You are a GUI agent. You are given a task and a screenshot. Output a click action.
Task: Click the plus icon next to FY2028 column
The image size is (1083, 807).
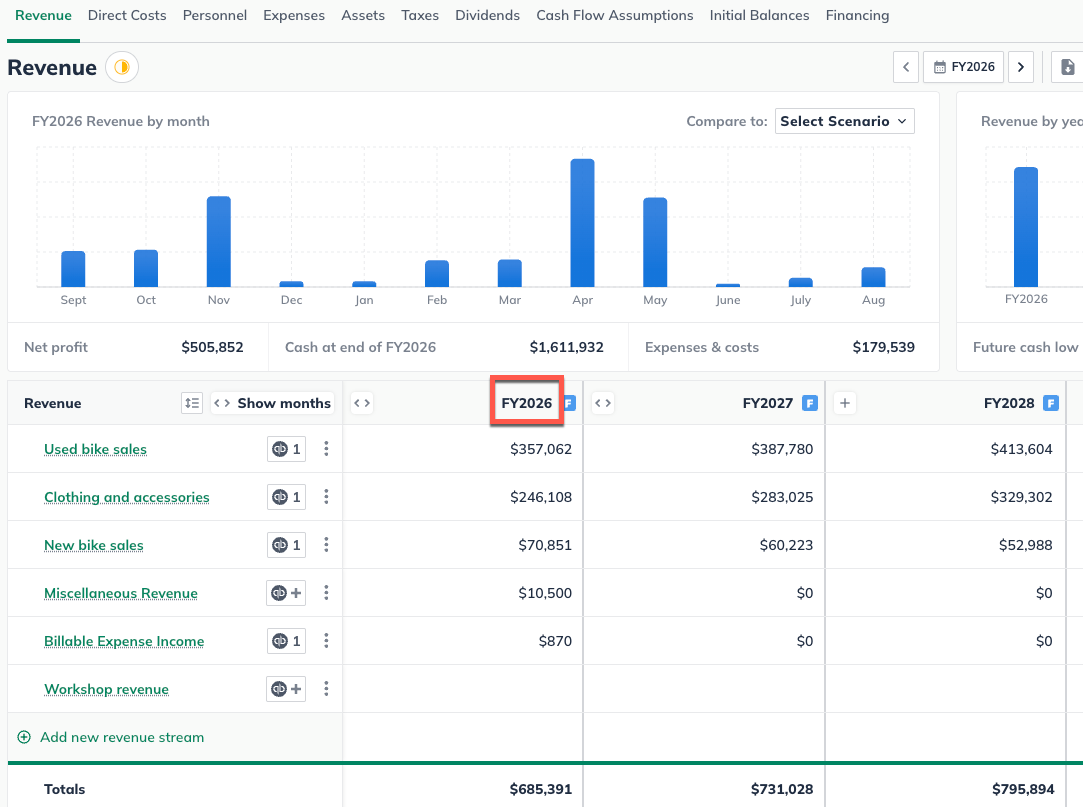point(845,403)
